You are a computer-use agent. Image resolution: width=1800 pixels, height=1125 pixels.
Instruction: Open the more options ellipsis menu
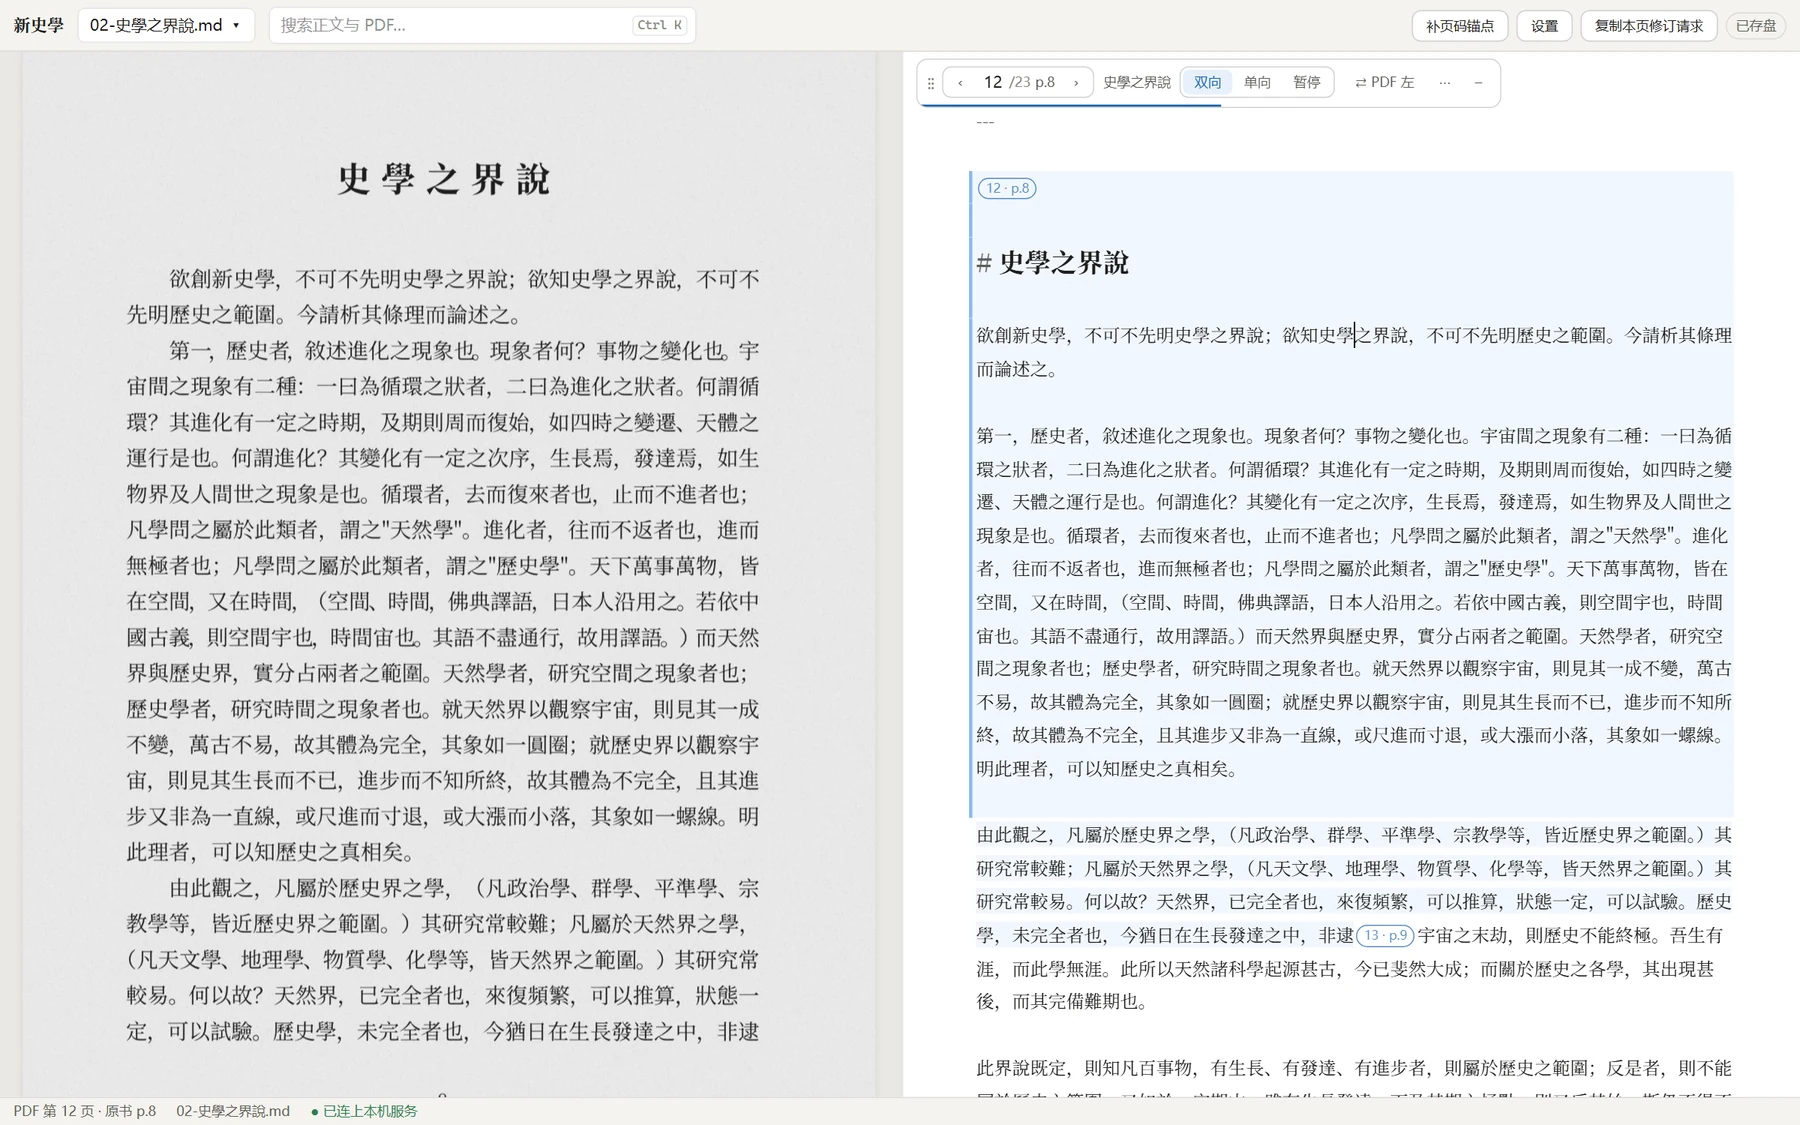(1444, 83)
